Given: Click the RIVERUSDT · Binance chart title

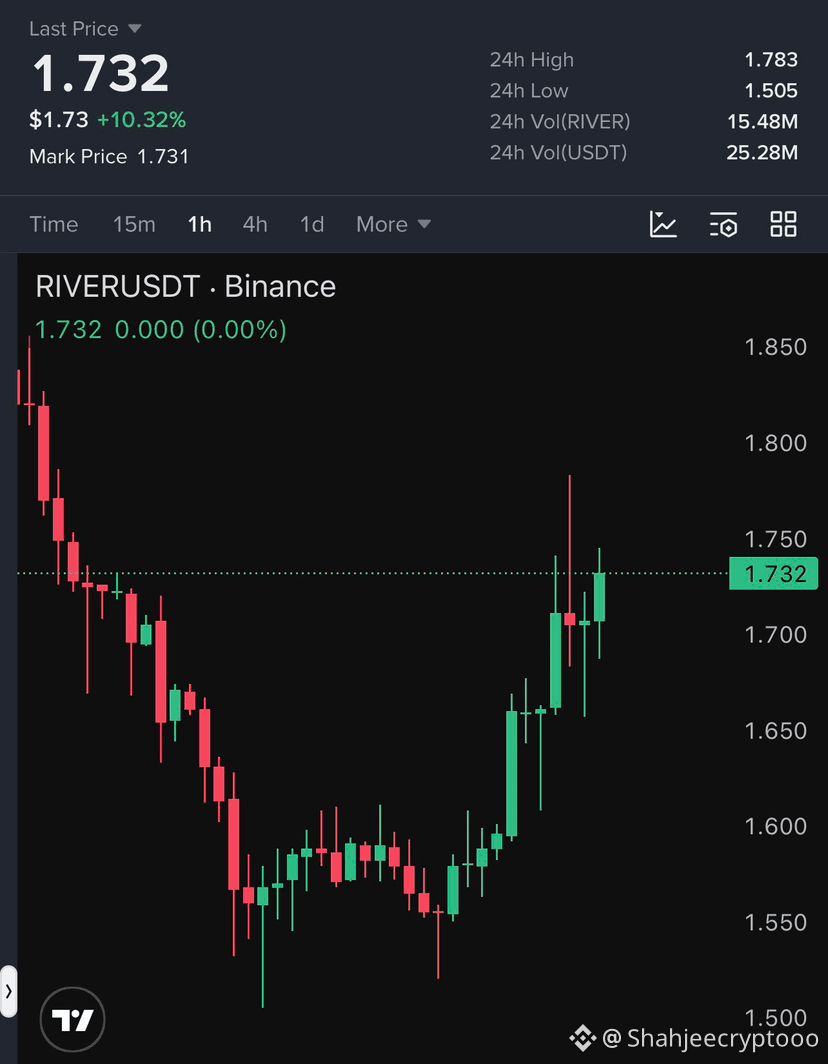Looking at the screenshot, I should coord(185,286).
